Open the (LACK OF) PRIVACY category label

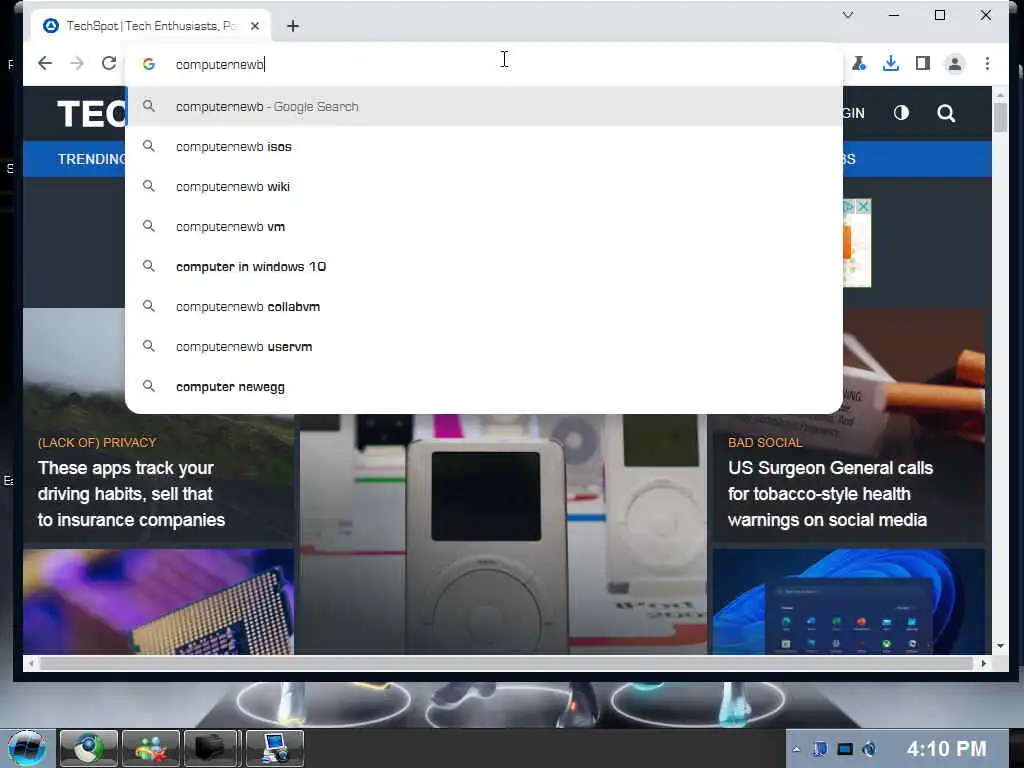(97, 442)
